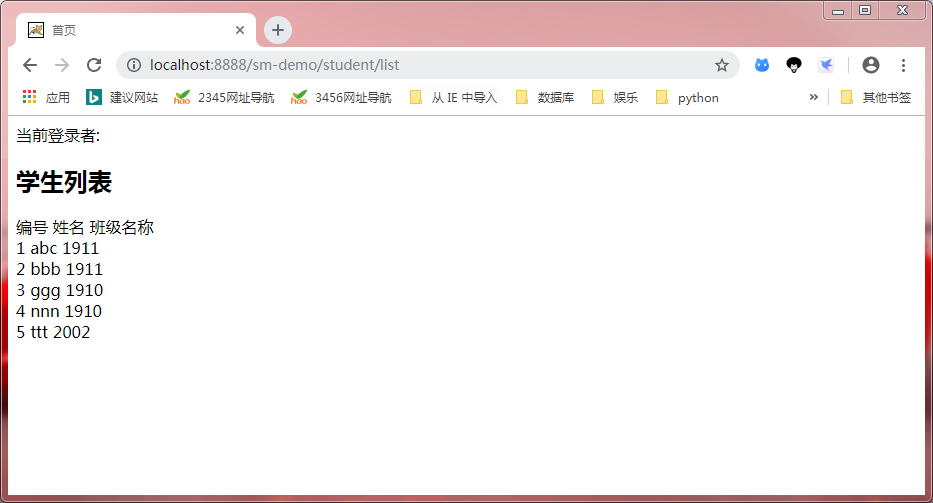
Task: Minimize the browser window
Action: [x=838, y=10]
